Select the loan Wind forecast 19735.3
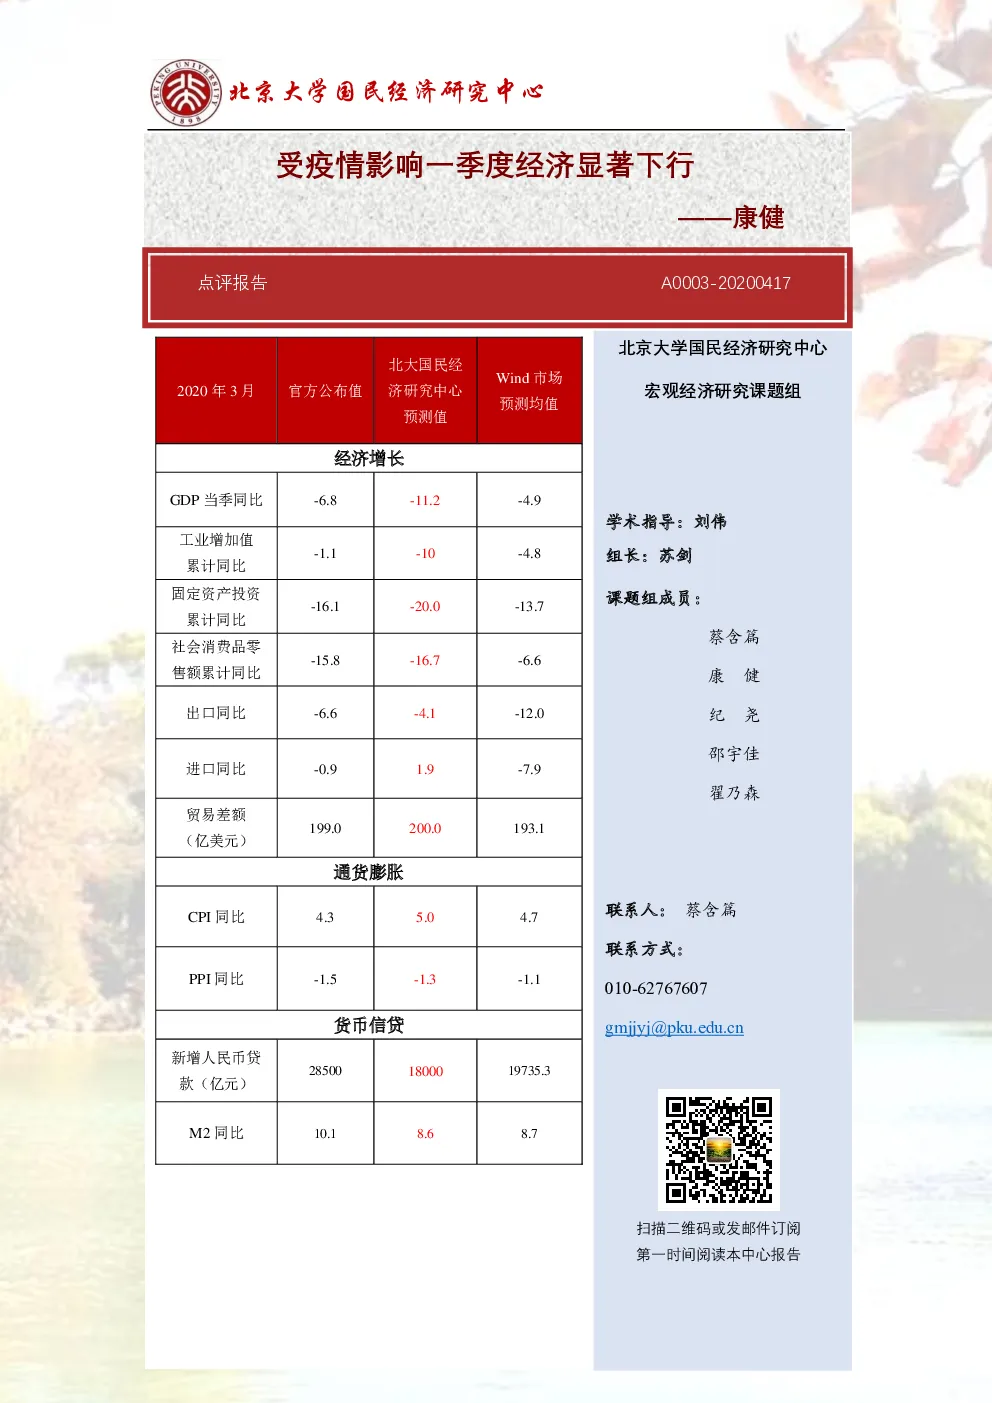 529,1071
